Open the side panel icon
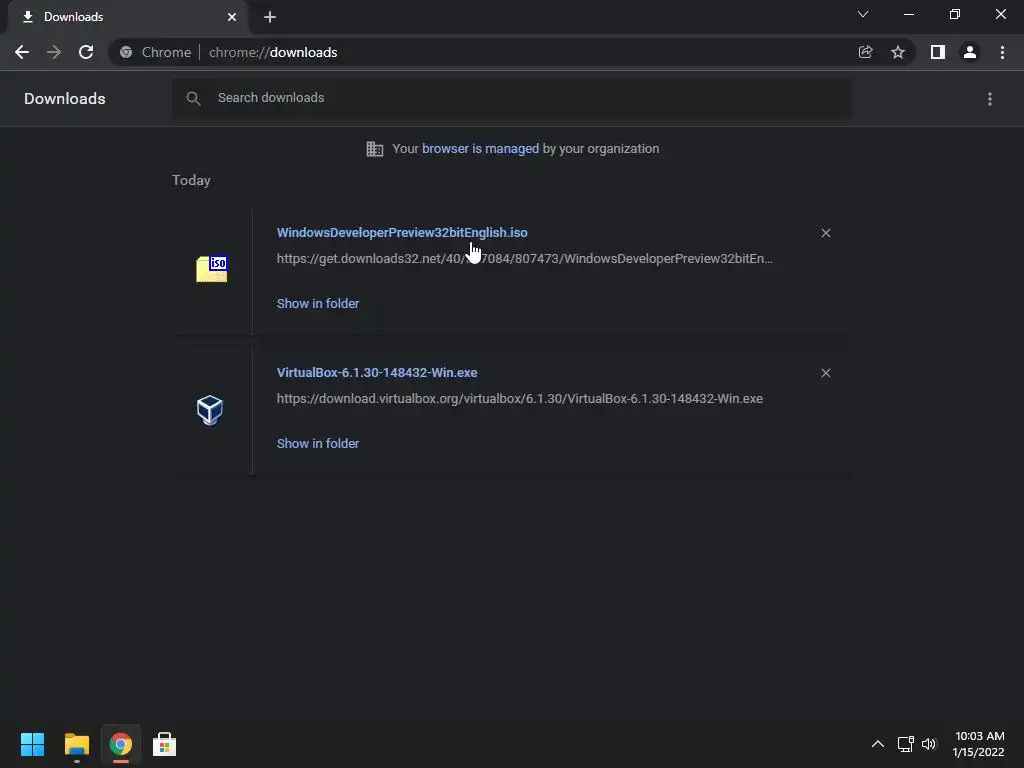 pyautogui.click(x=938, y=52)
